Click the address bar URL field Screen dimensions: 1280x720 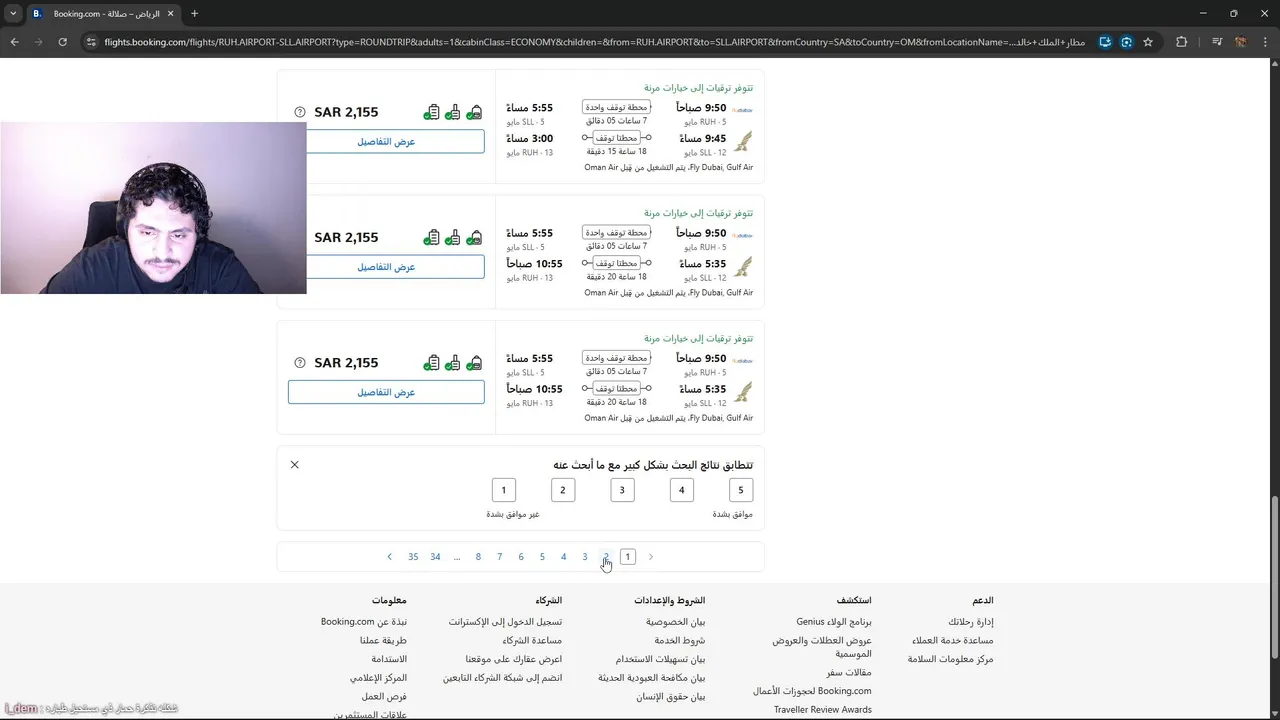594,42
